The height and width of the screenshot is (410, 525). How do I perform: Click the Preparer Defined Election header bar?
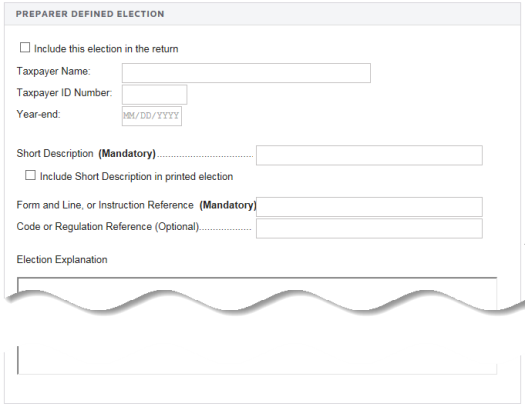pyautogui.click(x=262, y=14)
